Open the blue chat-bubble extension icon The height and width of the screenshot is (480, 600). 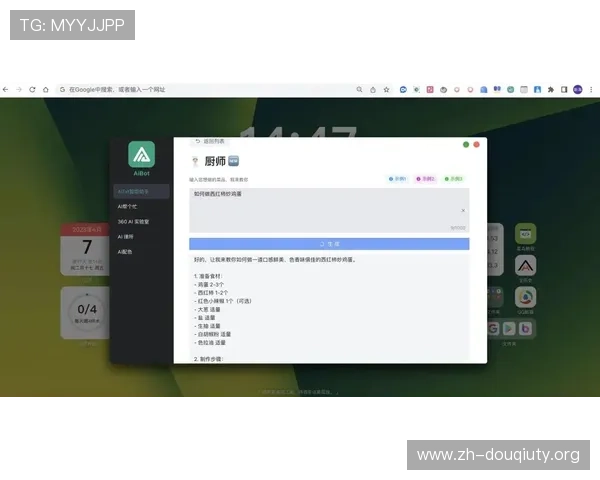pyautogui.click(x=403, y=90)
